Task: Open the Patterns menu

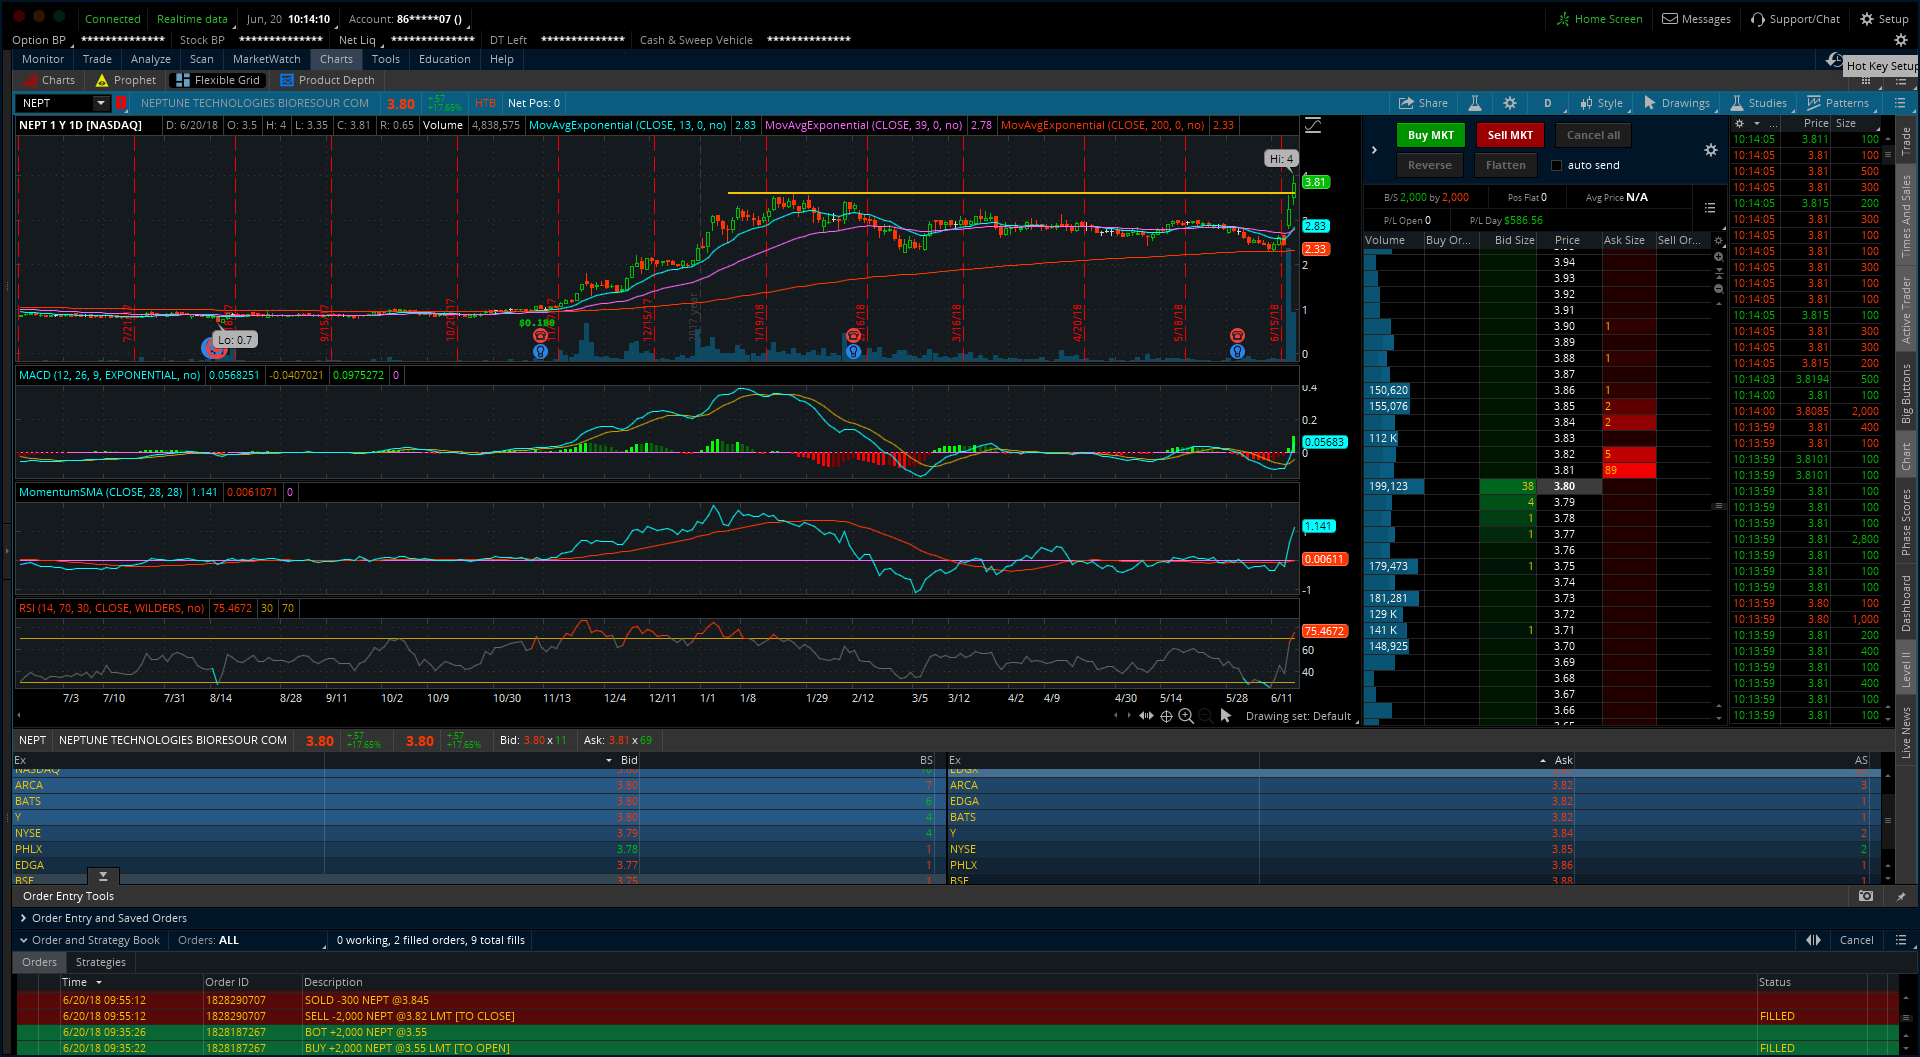Action: coord(1838,103)
